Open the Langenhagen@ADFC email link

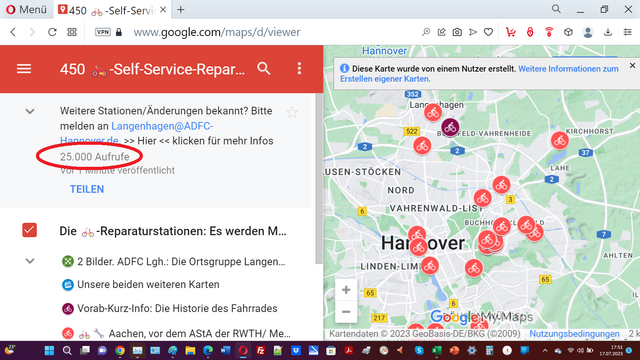pyautogui.click(x=162, y=126)
